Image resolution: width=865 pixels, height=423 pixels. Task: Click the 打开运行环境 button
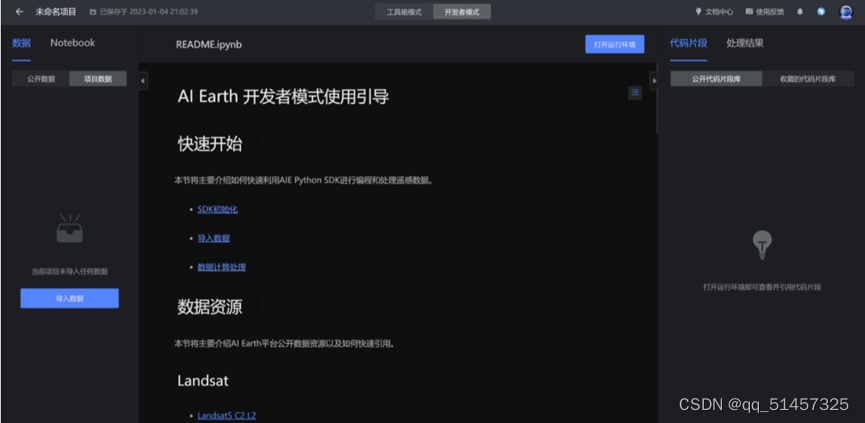615,44
